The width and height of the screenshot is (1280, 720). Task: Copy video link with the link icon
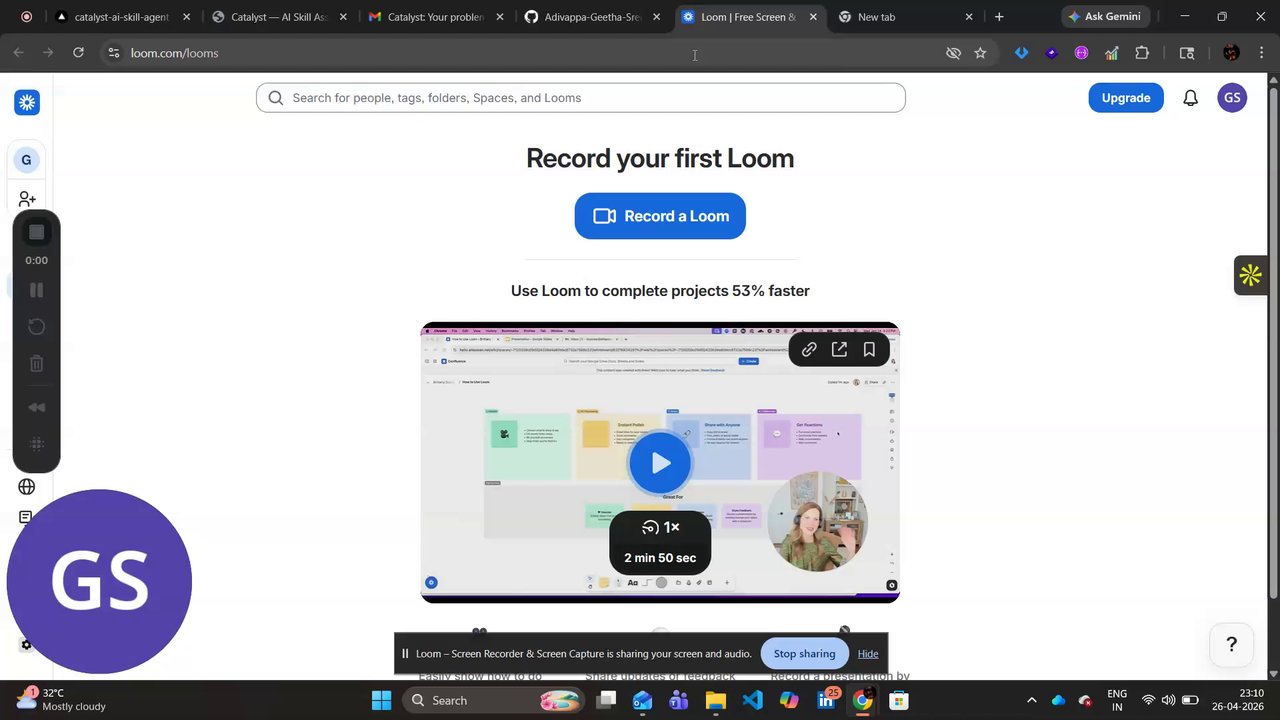pyautogui.click(x=809, y=349)
